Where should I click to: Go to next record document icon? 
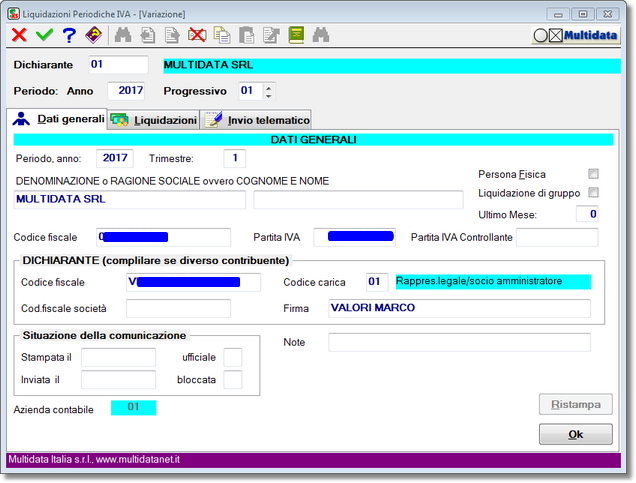pos(172,35)
